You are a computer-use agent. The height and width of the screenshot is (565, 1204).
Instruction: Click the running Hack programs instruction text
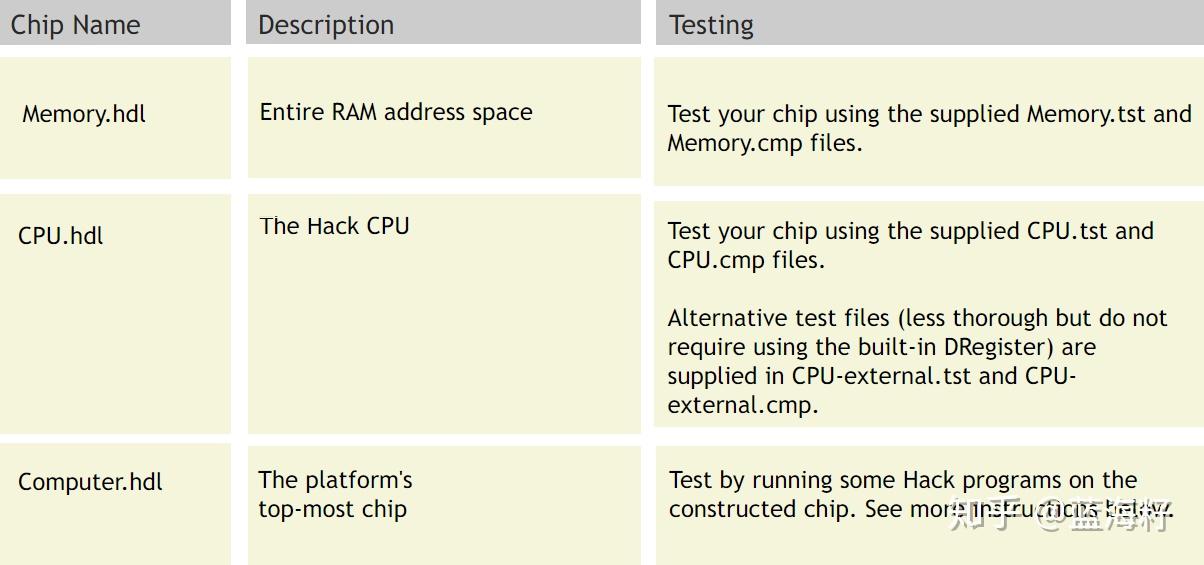tap(903, 480)
